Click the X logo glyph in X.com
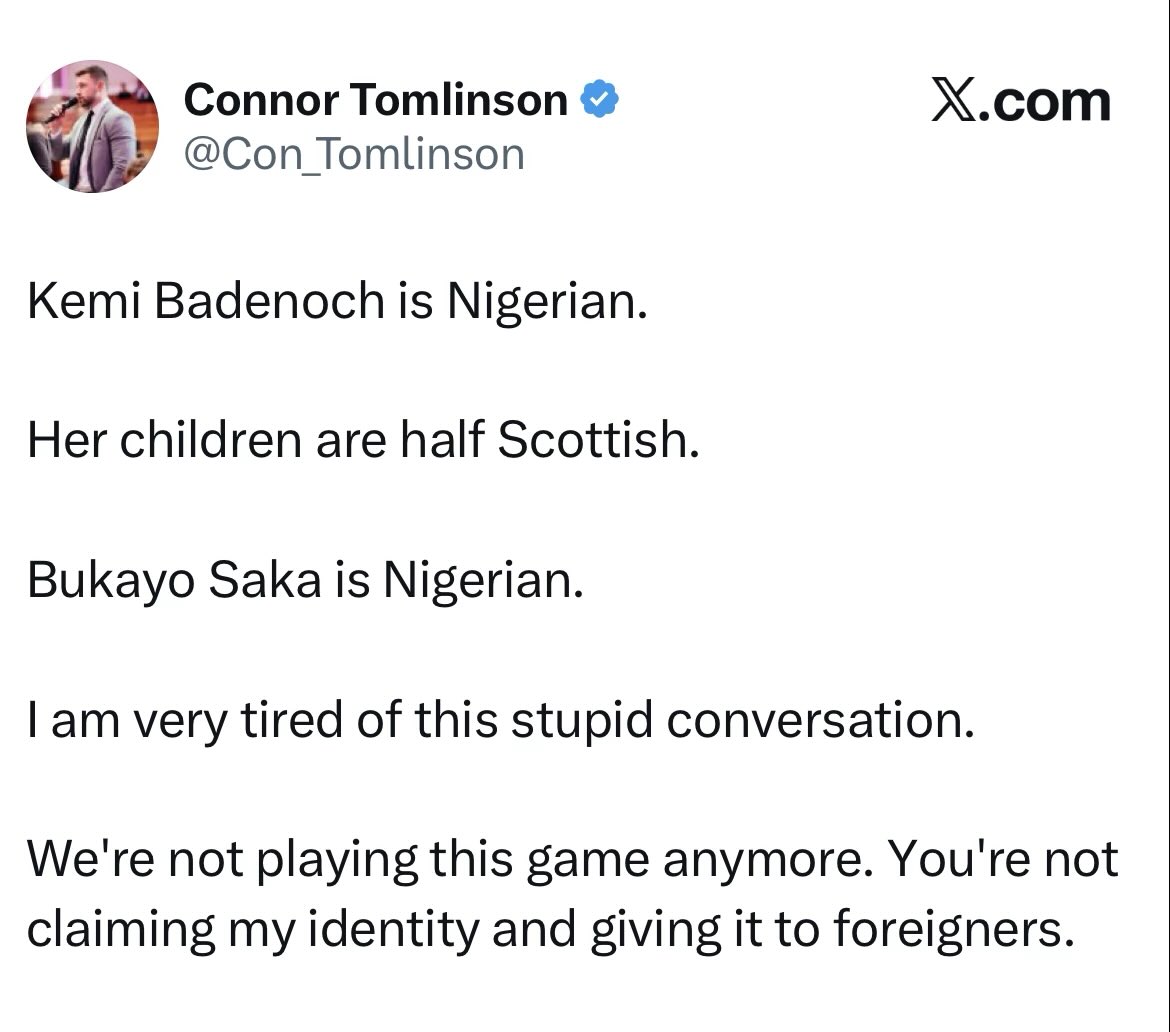Image resolution: width=1170 pixels, height=1032 pixels. pos(954,101)
